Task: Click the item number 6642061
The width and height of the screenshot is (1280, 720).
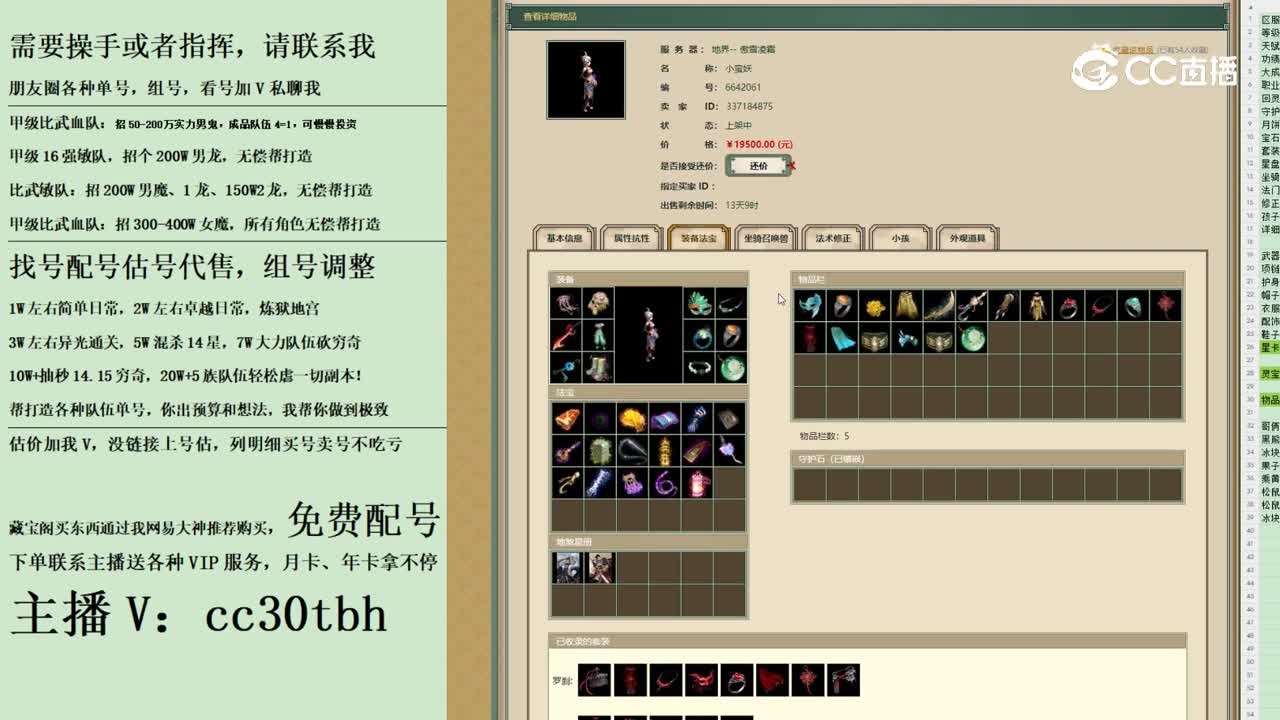Action: [x=743, y=87]
